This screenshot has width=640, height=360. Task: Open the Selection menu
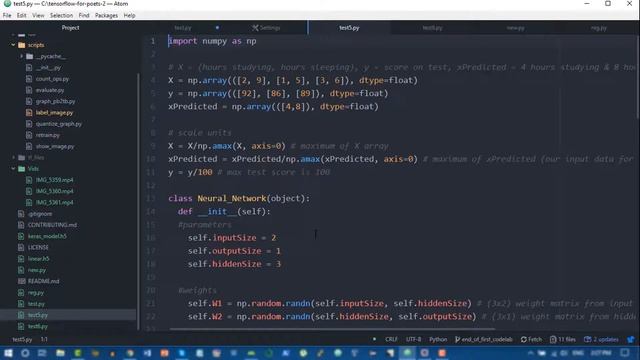pyautogui.click(x=61, y=16)
